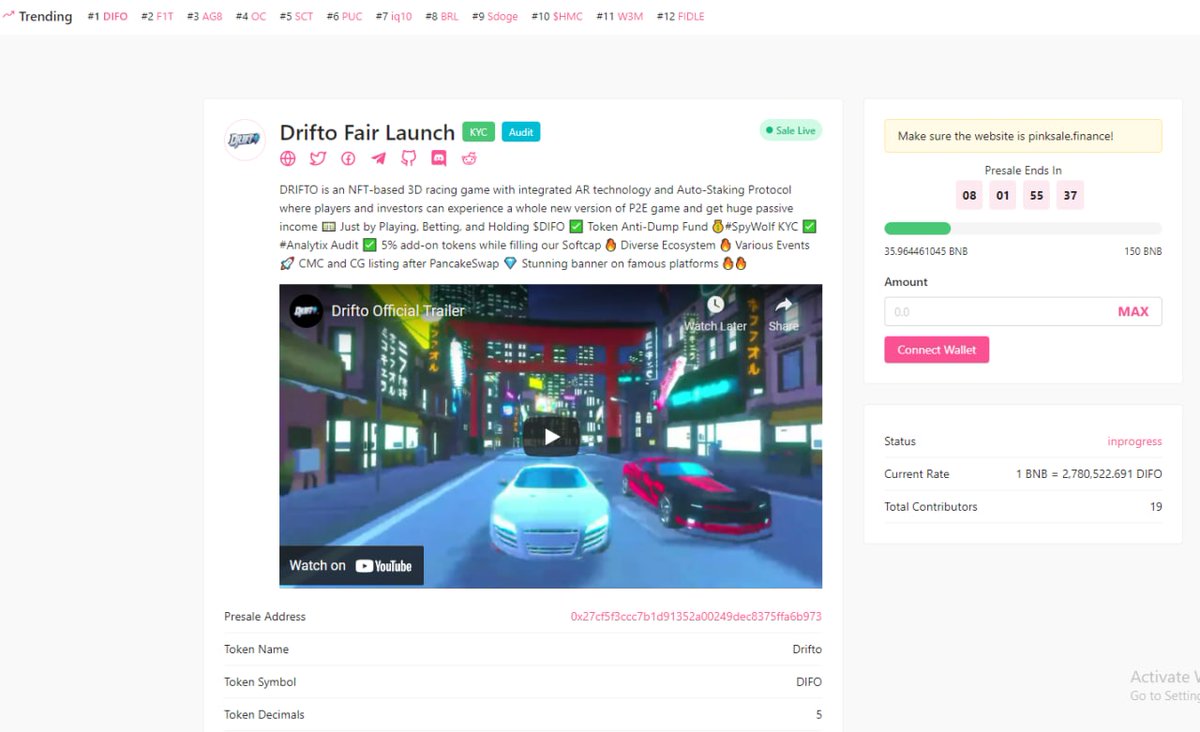Focus the Amount input field
Image resolution: width=1200 pixels, height=732 pixels.
point(1023,312)
